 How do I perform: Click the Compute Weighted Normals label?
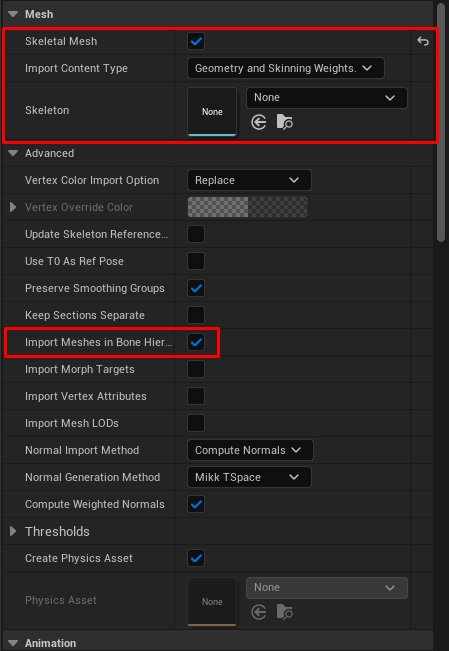(95, 504)
